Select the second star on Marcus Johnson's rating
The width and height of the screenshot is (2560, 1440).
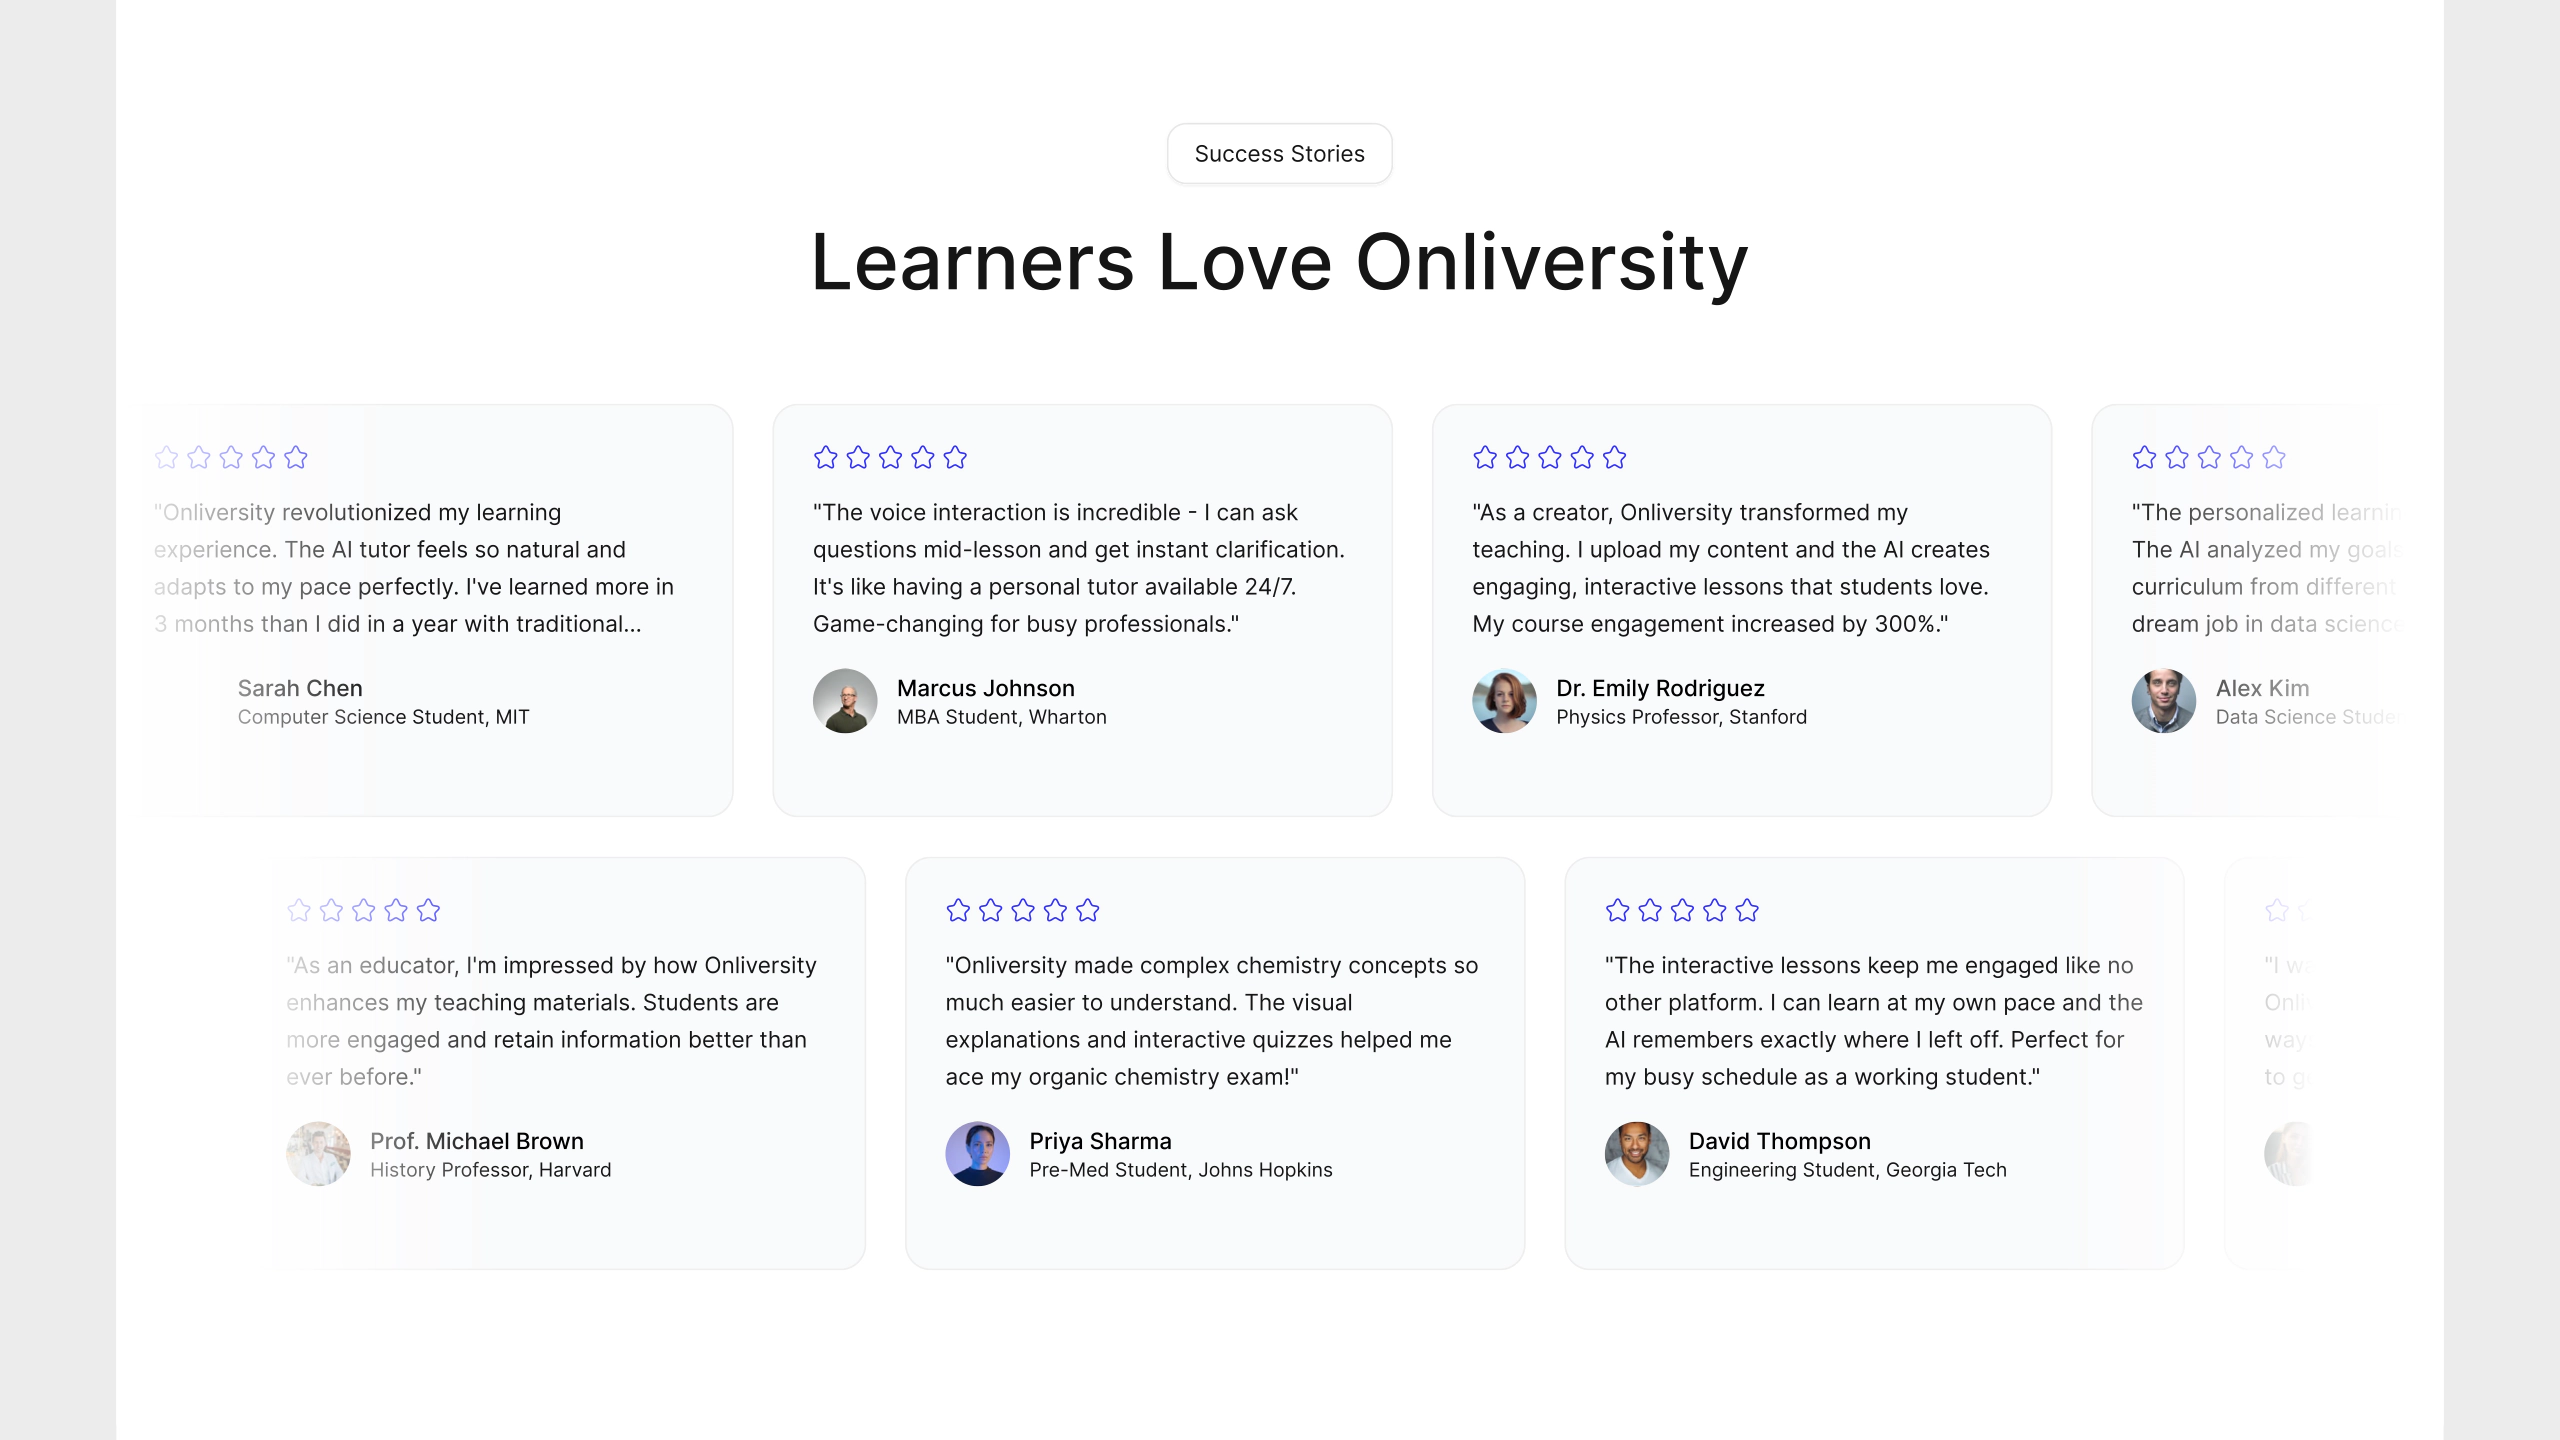tap(857, 457)
